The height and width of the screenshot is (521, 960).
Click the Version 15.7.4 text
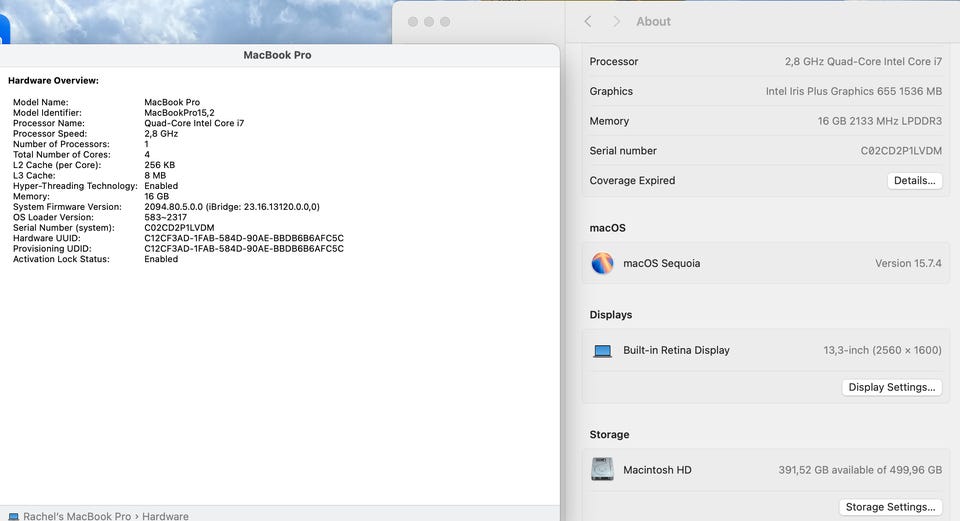909,263
